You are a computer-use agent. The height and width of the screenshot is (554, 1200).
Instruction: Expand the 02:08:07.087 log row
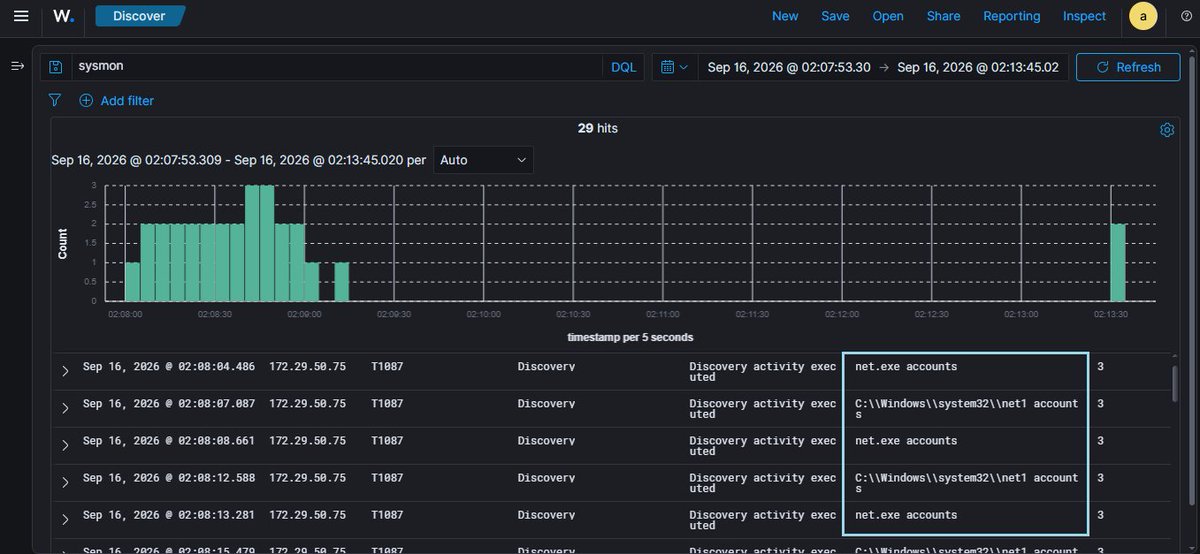[65, 408]
